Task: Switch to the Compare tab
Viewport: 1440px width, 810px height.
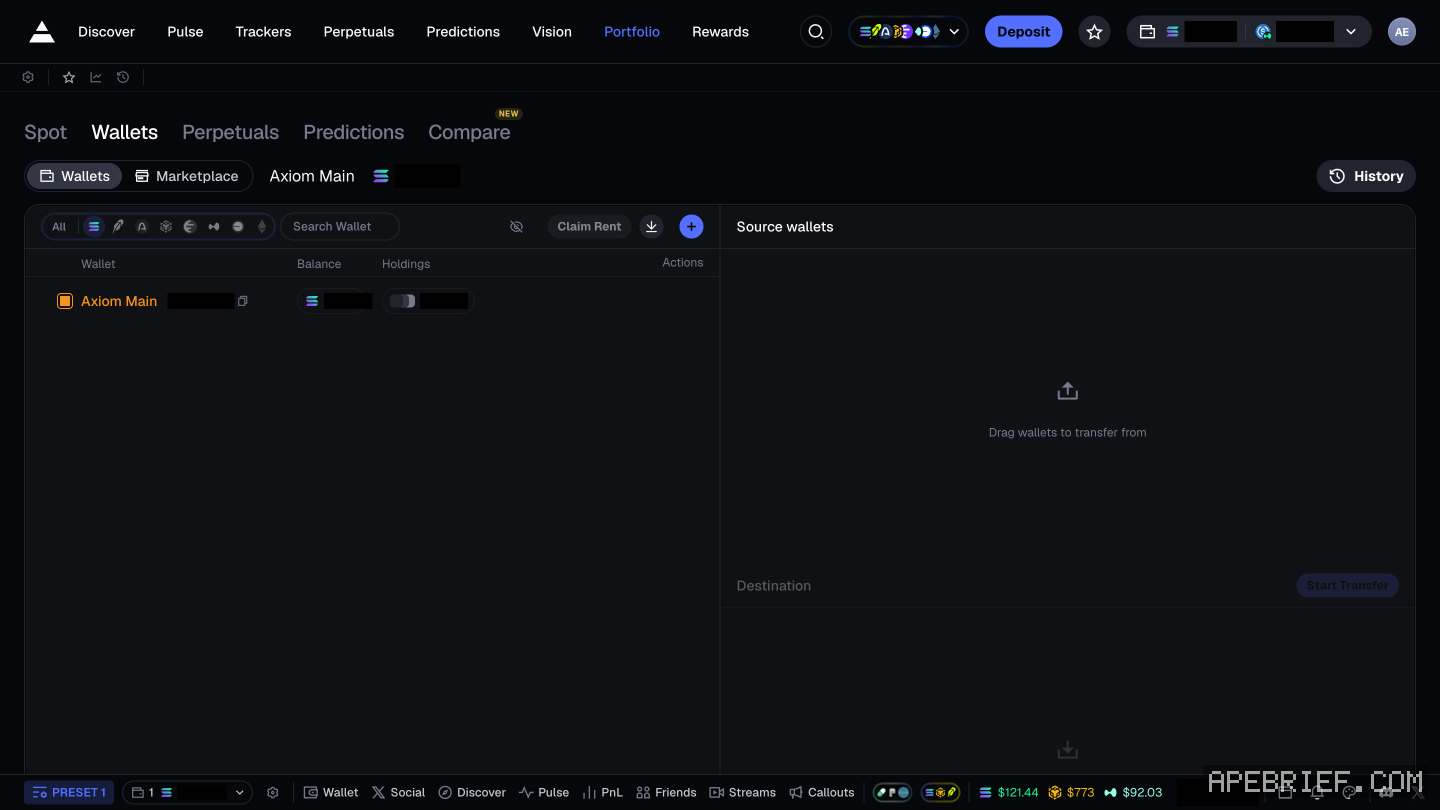Action: click(469, 132)
